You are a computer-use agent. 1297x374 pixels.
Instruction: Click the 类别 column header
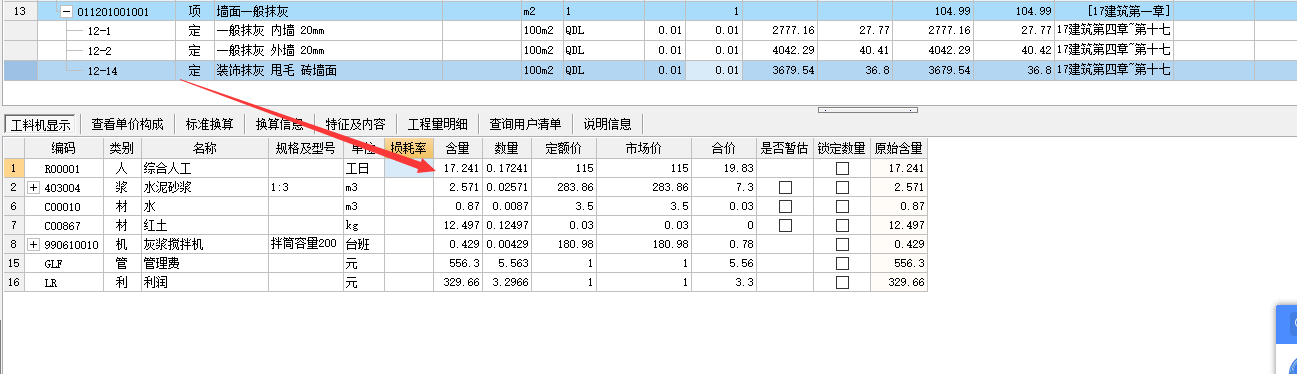(x=122, y=148)
